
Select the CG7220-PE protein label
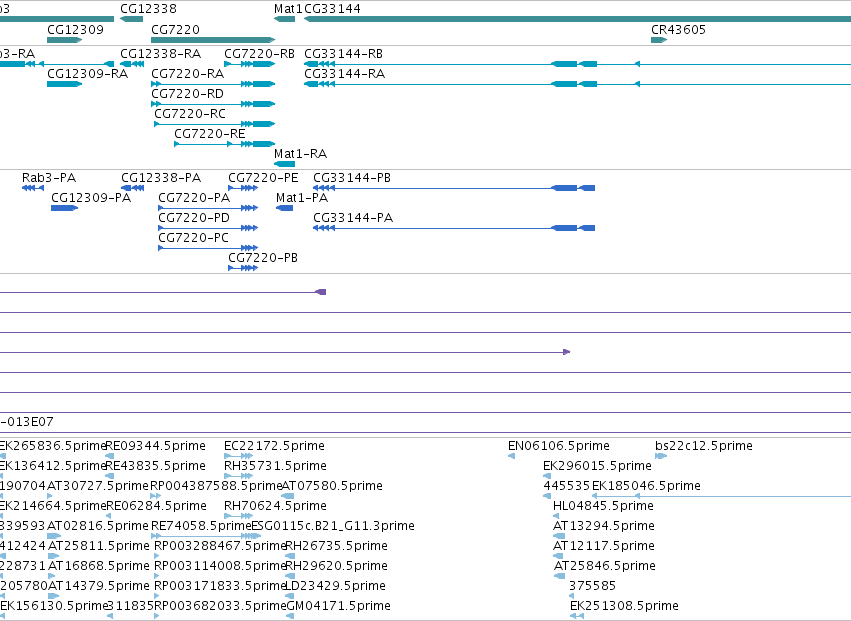pos(263,178)
